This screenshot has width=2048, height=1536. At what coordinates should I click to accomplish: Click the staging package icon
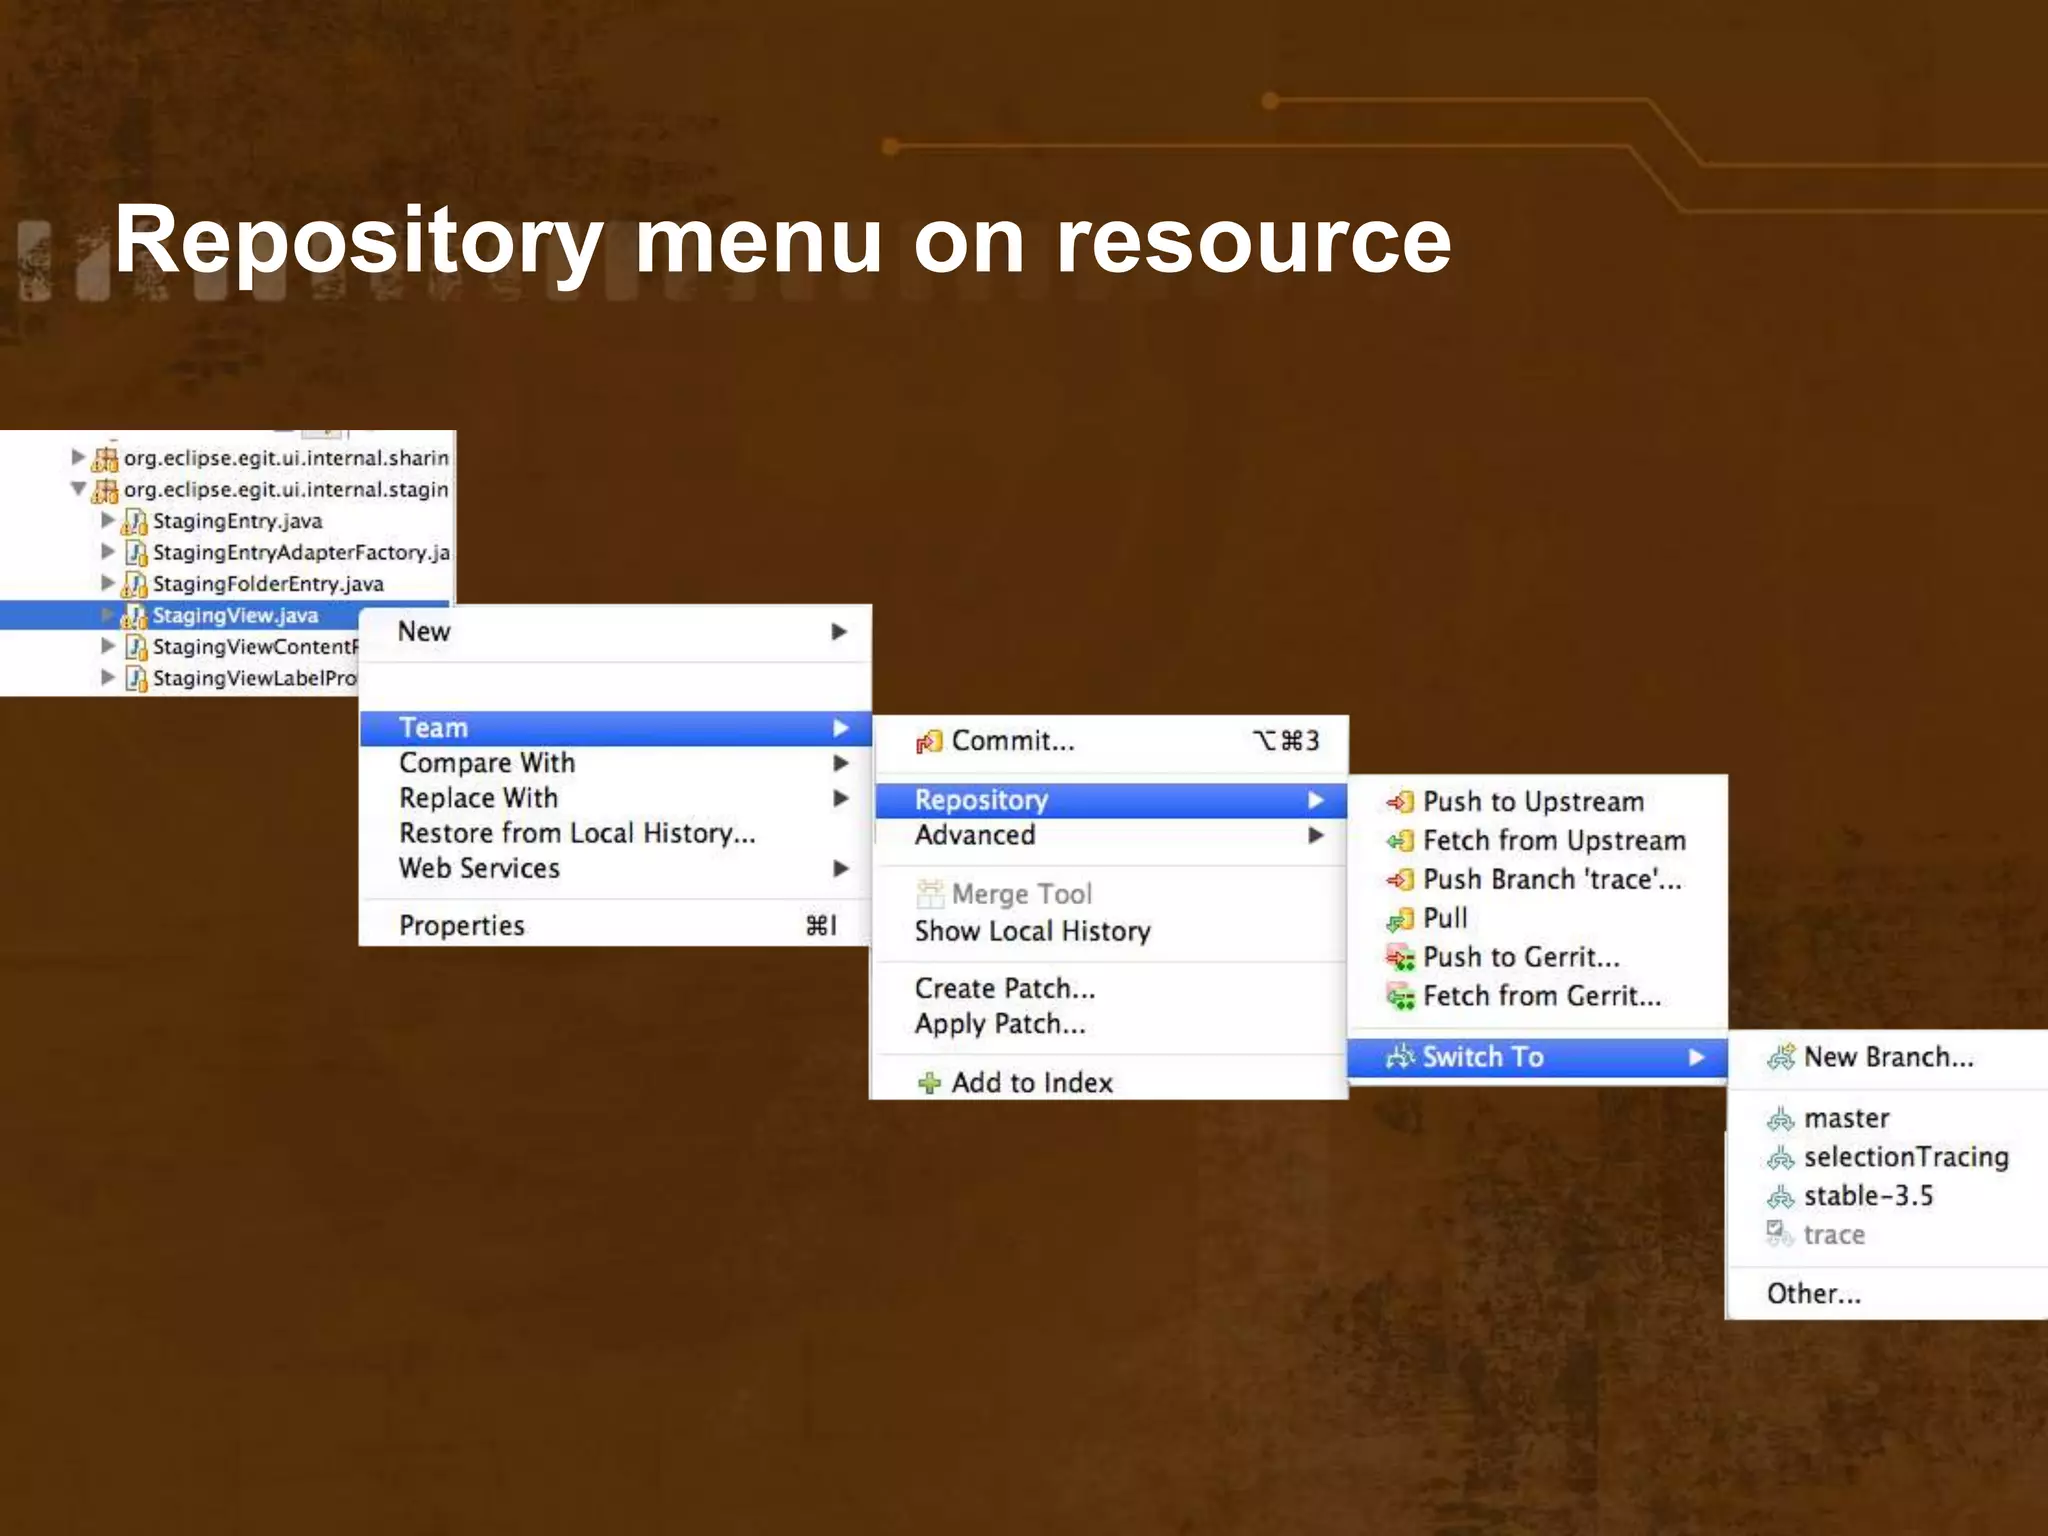[105, 490]
